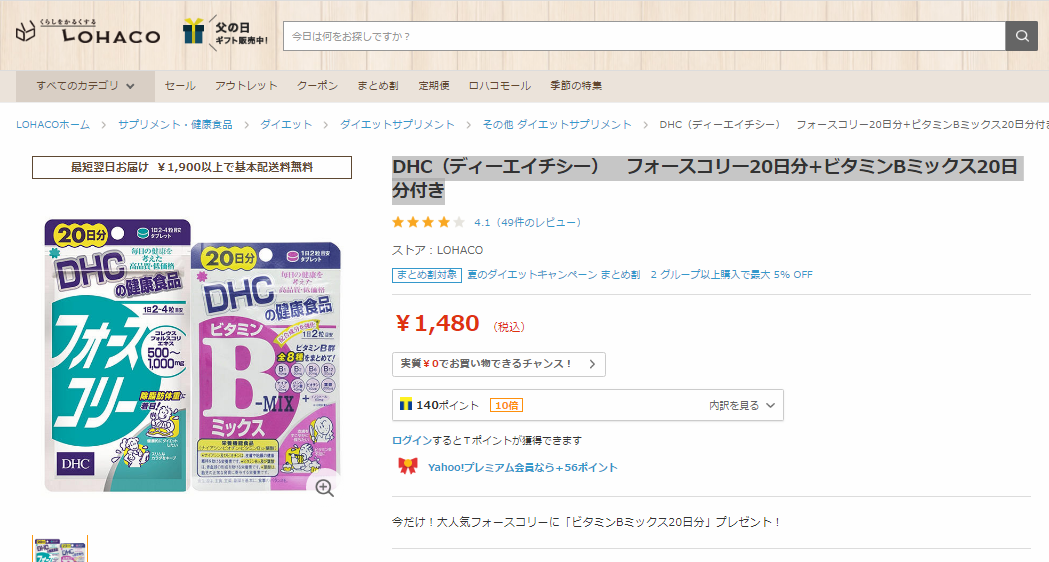The width and height of the screenshot is (1049, 562).
Task: Click the magnifying glass search button
Action: point(1020,36)
